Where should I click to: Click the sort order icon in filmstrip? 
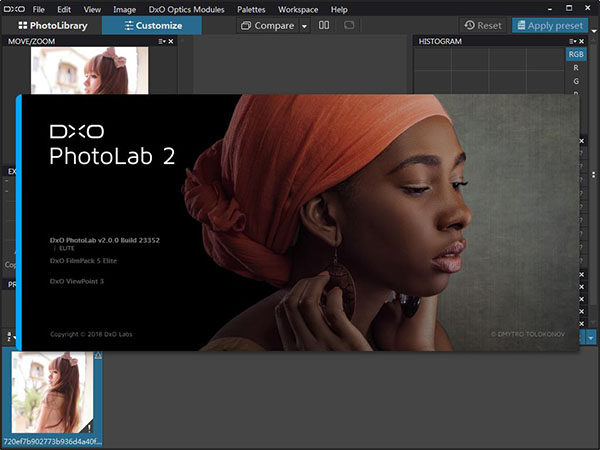10,337
